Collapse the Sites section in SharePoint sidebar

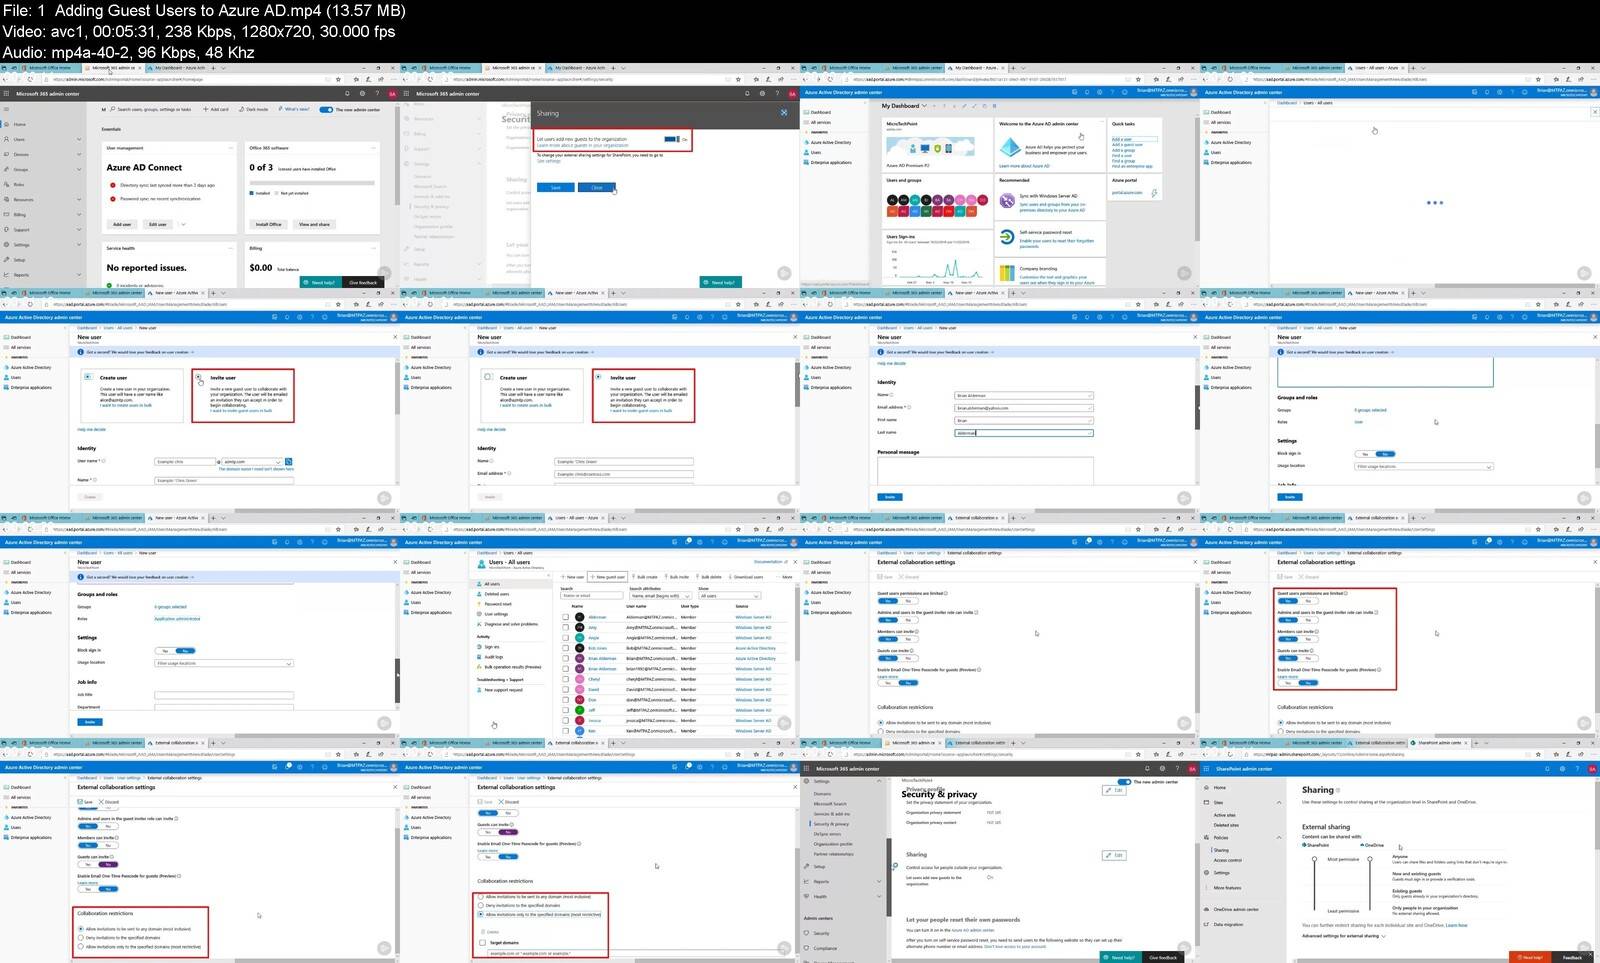1279,802
